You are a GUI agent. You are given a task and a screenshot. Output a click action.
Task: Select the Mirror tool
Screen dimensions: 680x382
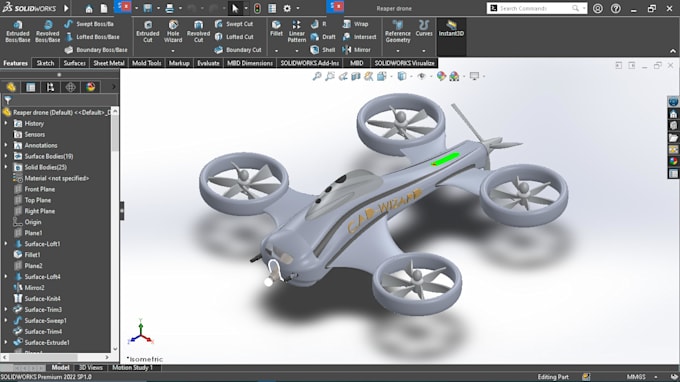pos(357,50)
